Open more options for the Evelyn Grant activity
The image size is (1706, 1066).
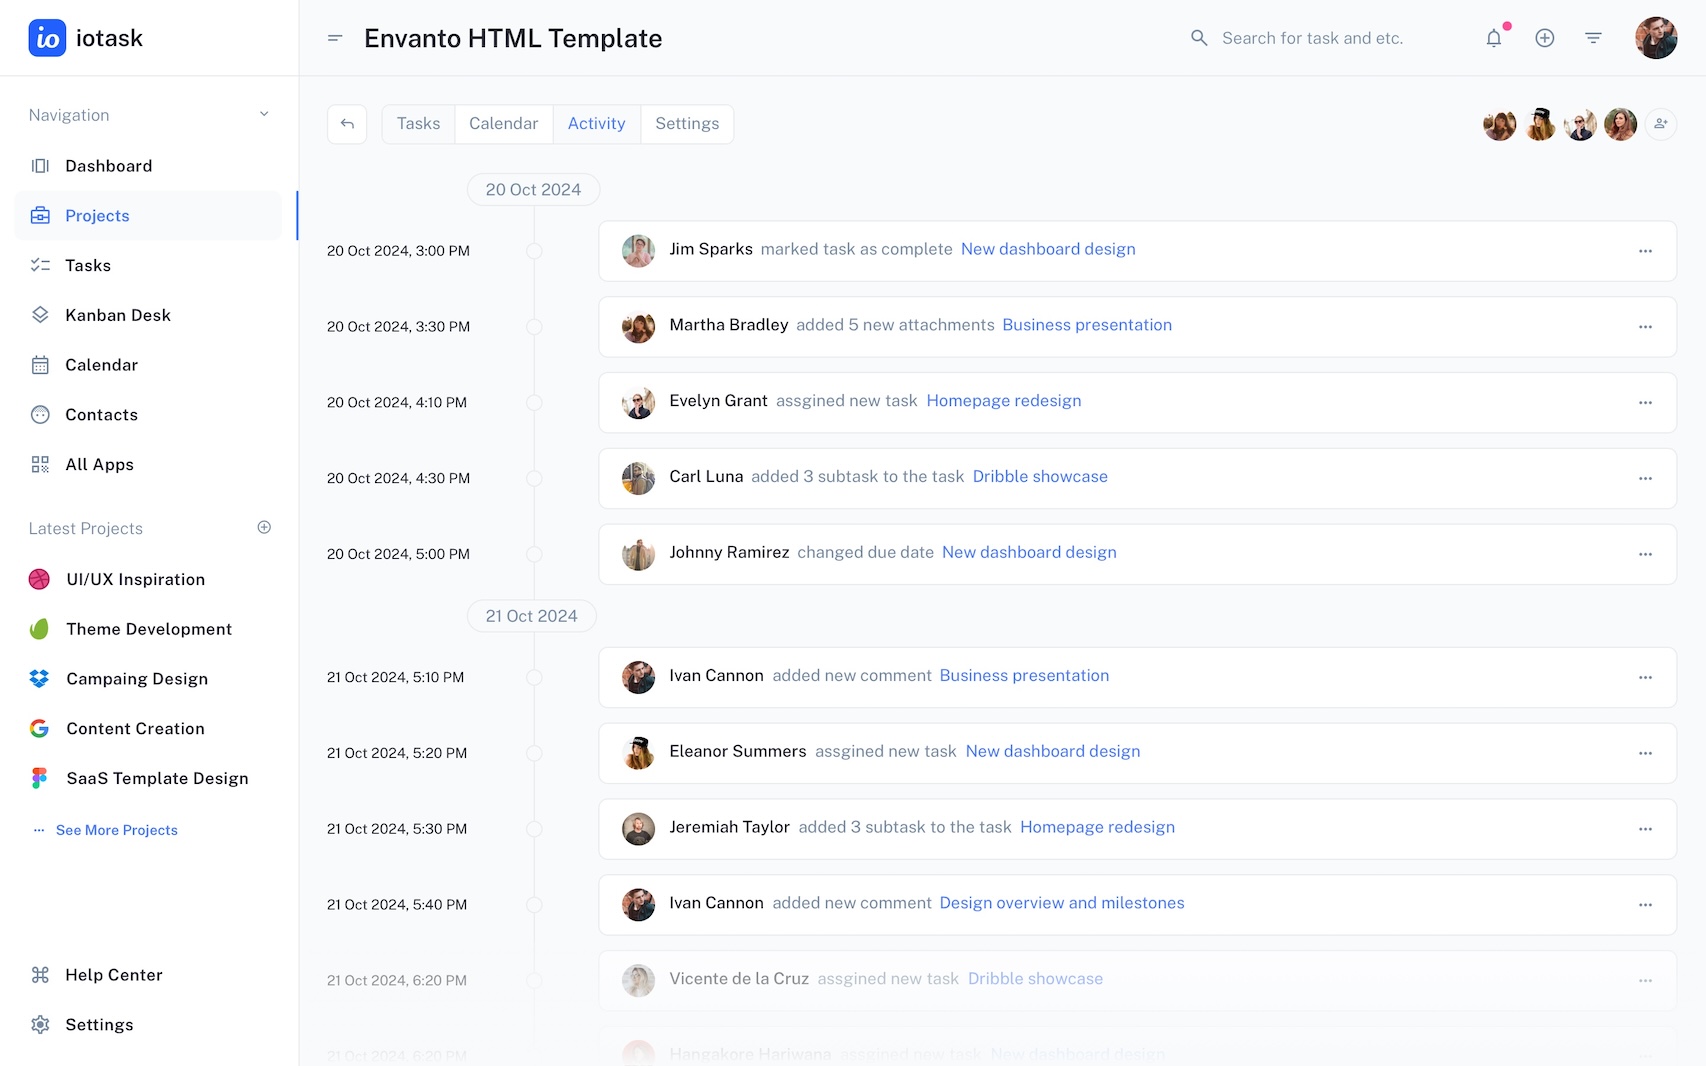tap(1645, 403)
